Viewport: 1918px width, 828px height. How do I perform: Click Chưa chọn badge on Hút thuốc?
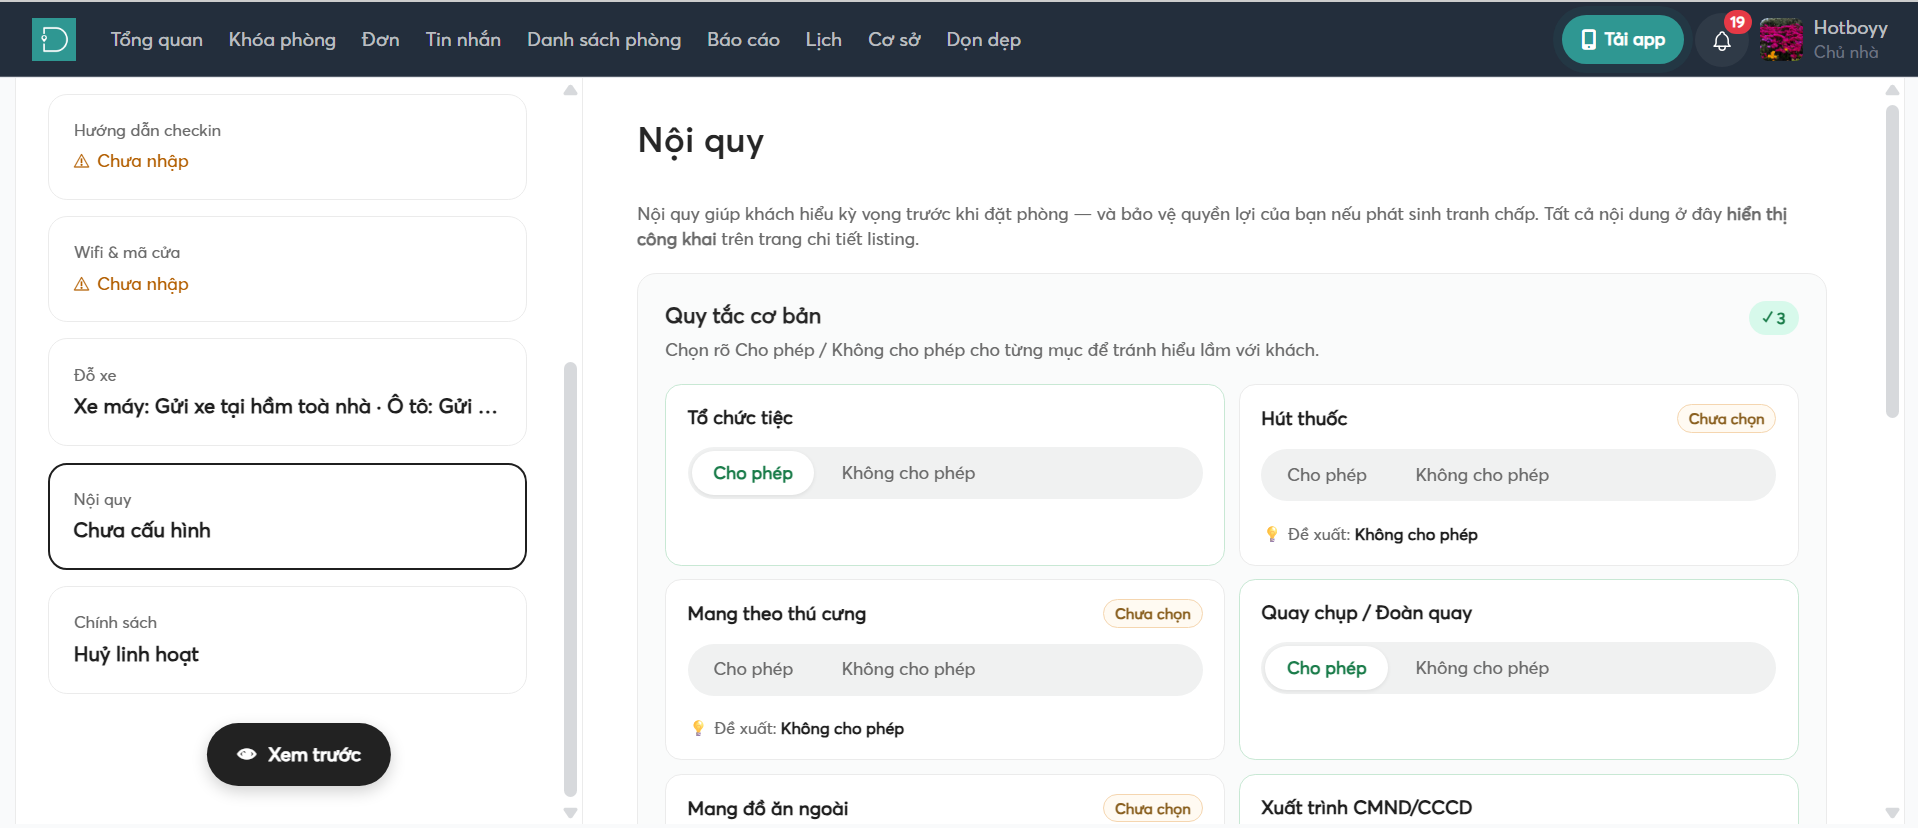(x=1726, y=419)
